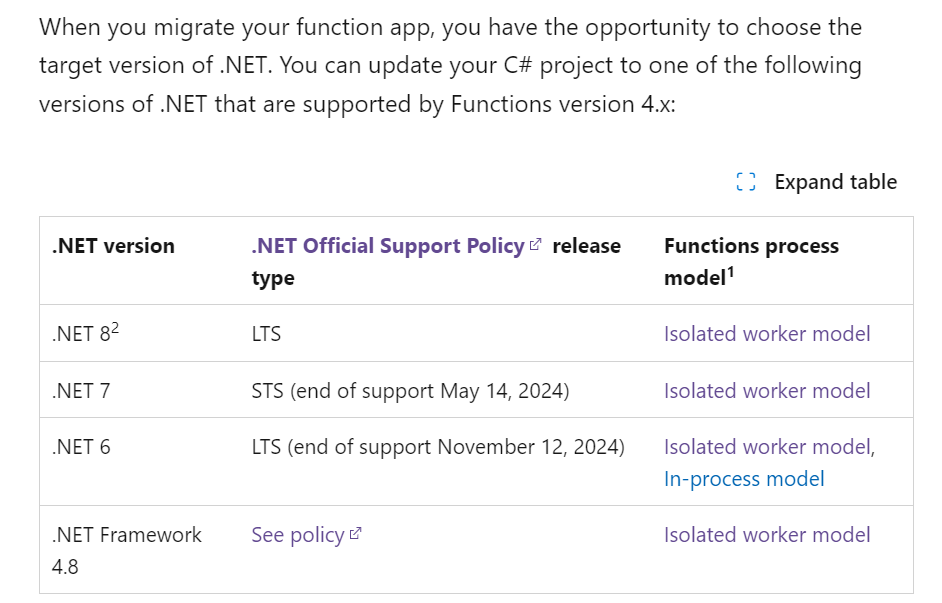
Task: Click external-link icon after See policy
Action: click(355, 533)
